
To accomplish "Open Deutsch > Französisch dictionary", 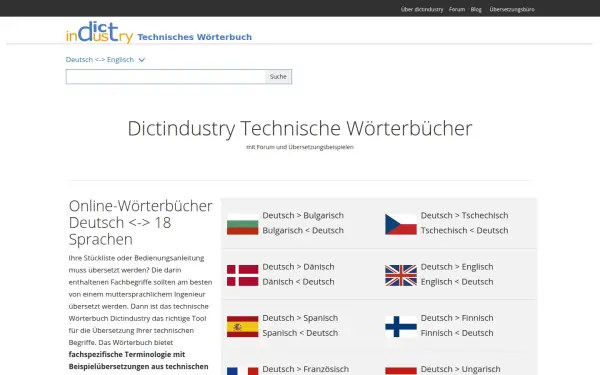I will coord(305,369).
